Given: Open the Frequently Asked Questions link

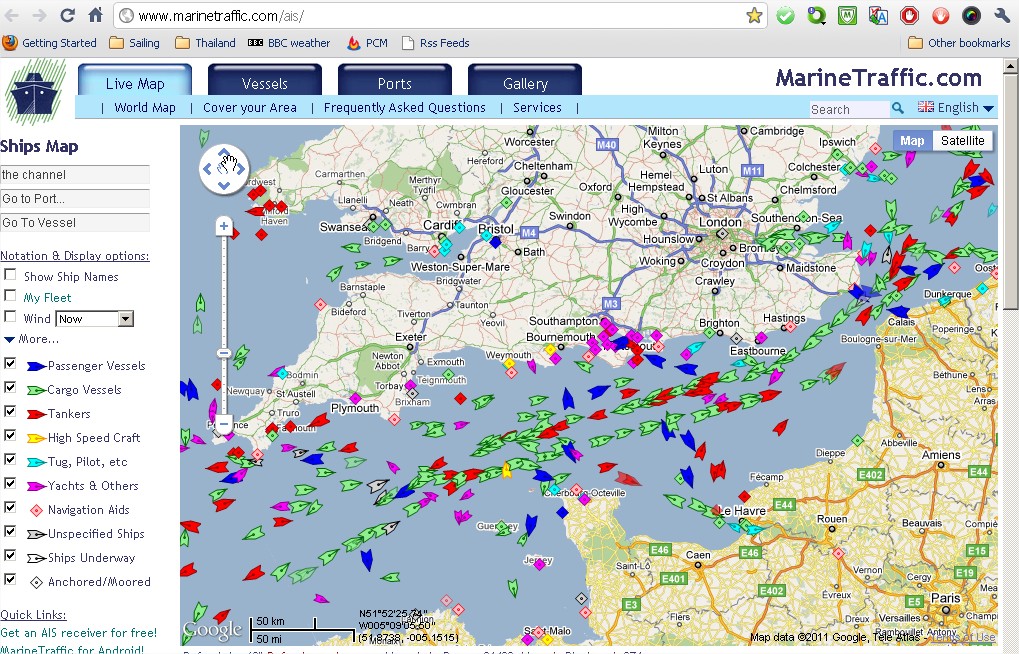Looking at the screenshot, I should coord(403,107).
